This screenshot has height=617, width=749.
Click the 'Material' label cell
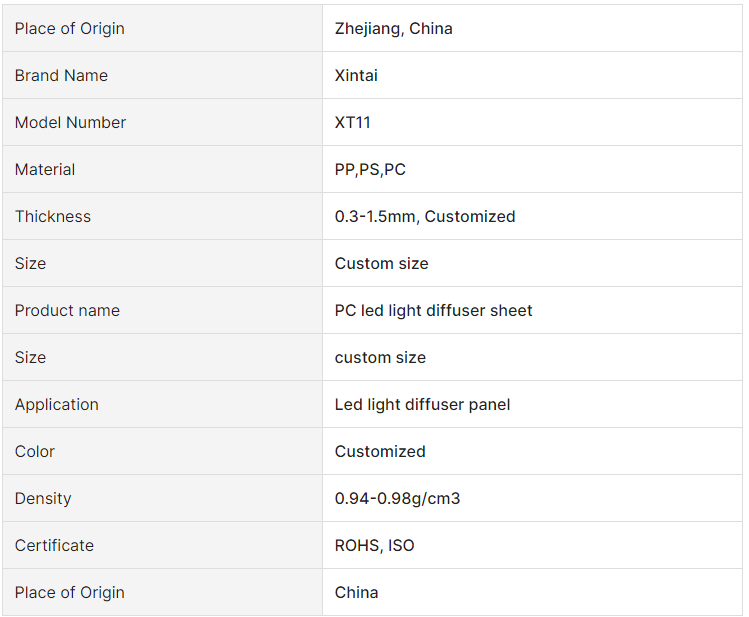click(x=45, y=170)
